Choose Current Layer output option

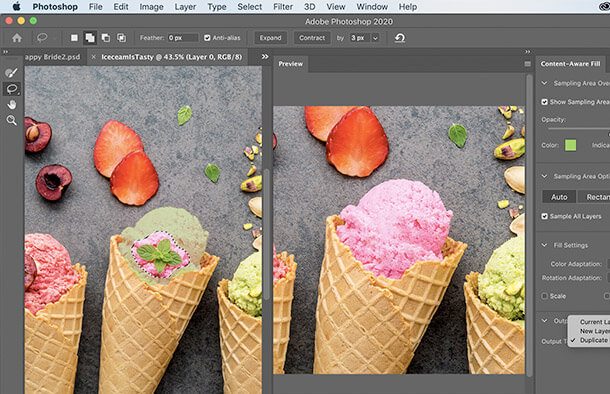point(594,322)
